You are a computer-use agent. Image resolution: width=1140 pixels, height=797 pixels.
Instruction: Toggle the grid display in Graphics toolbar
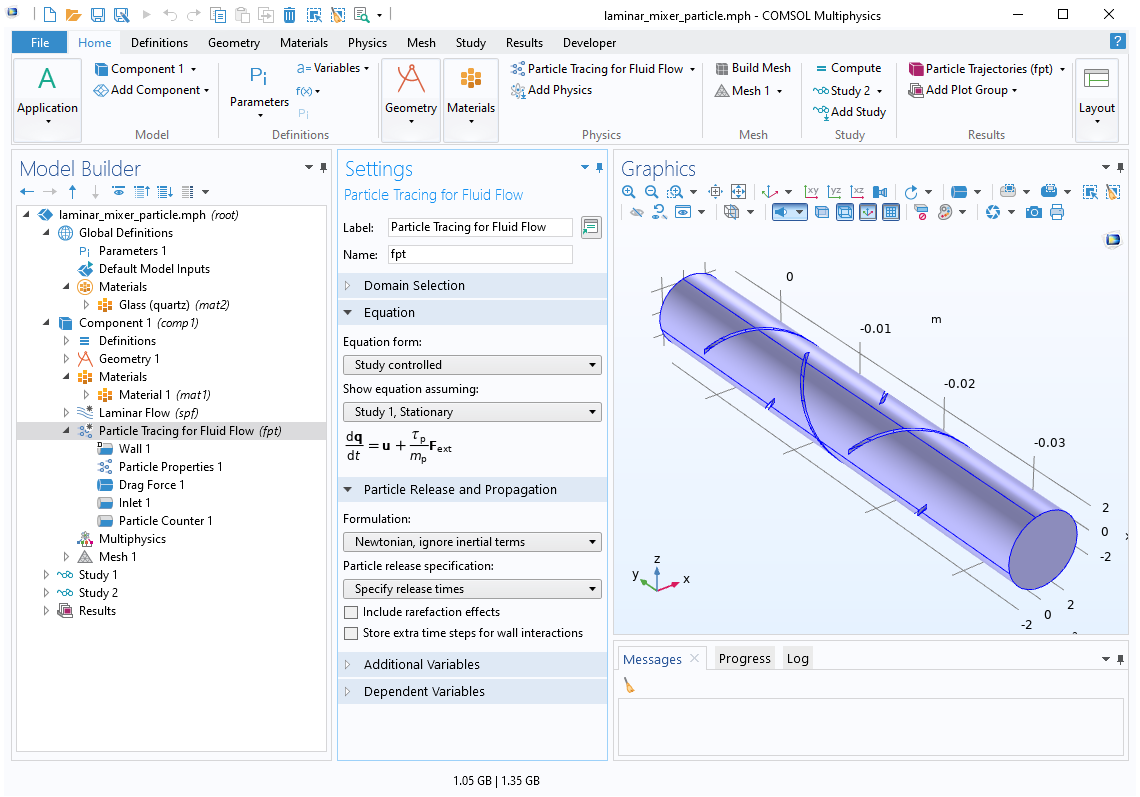coord(891,212)
